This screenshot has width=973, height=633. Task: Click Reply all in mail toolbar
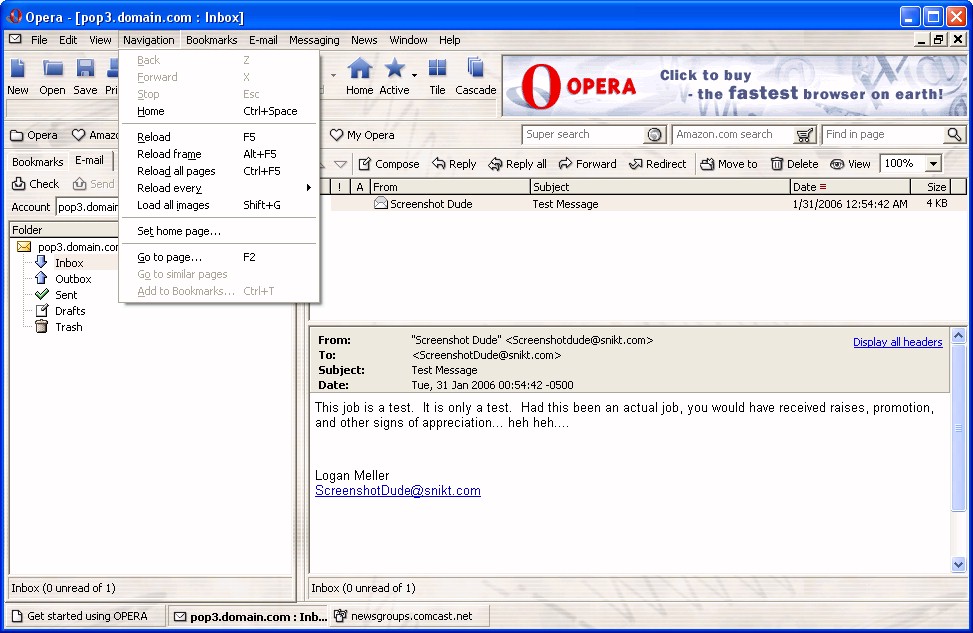coord(518,164)
